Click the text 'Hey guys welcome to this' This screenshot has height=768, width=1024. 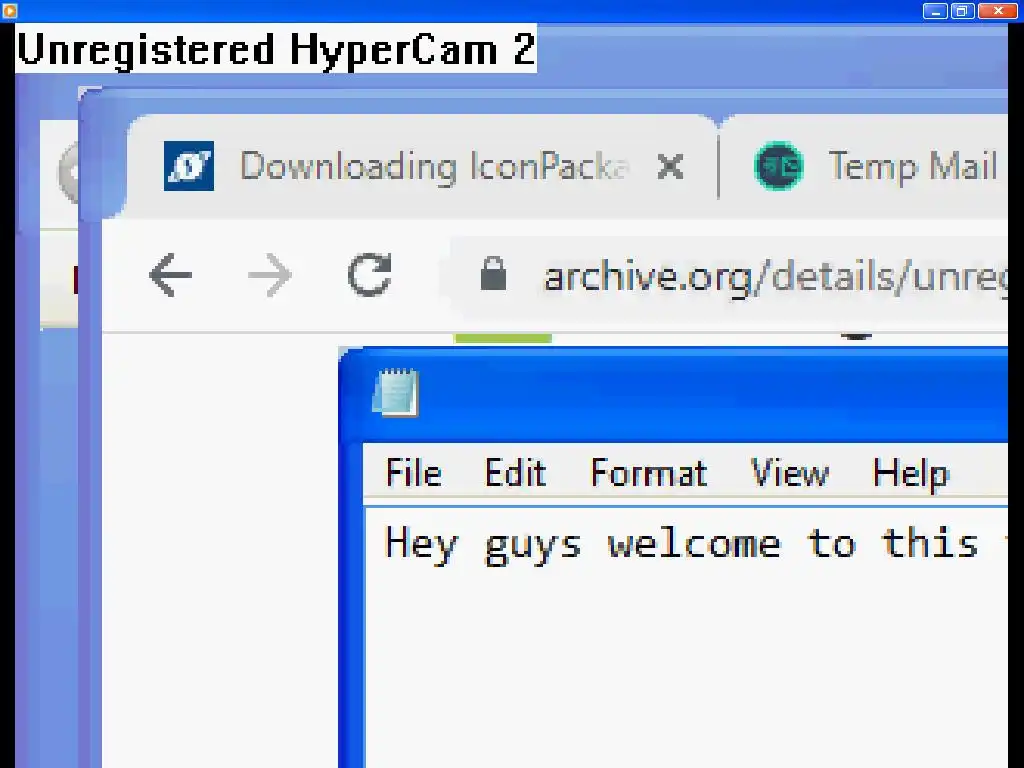pyautogui.click(x=681, y=544)
